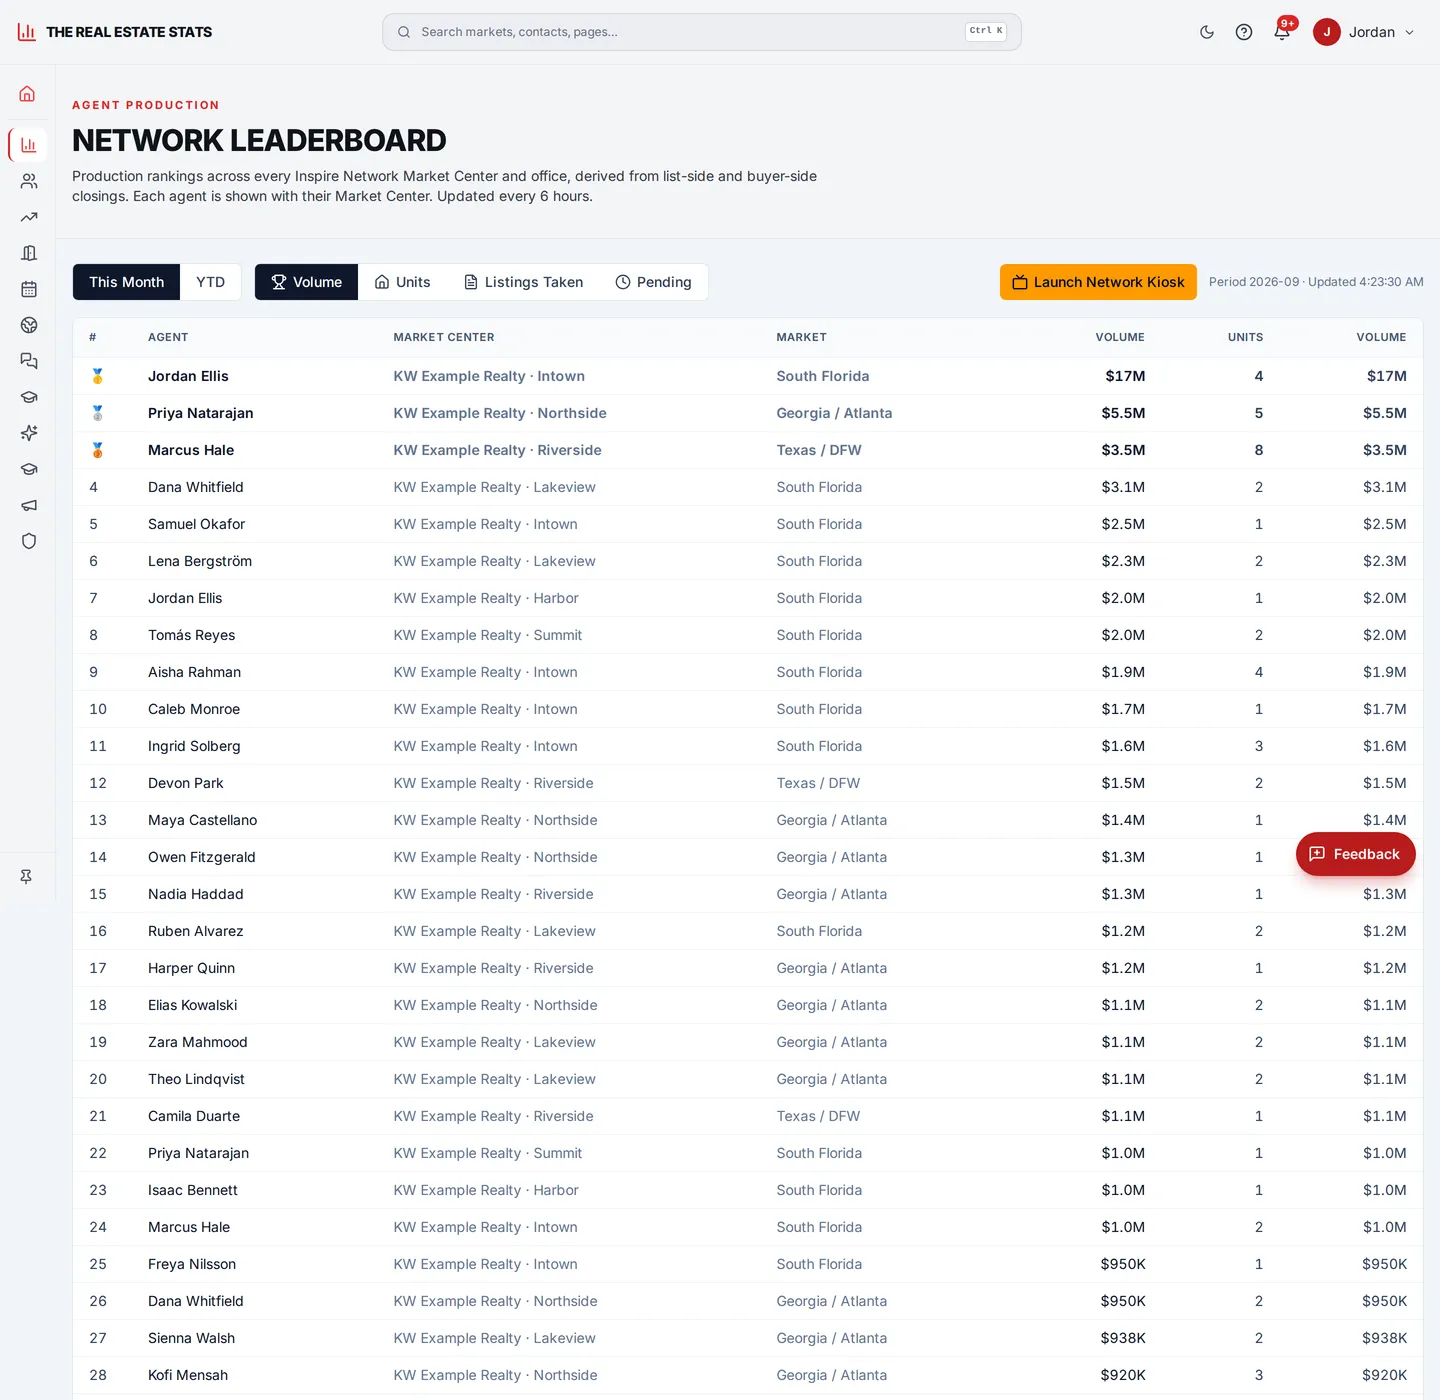Select agent Camila Duarte row
Image resolution: width=1440 pixels, height=1400 pixels.
tap(748, 1116)
